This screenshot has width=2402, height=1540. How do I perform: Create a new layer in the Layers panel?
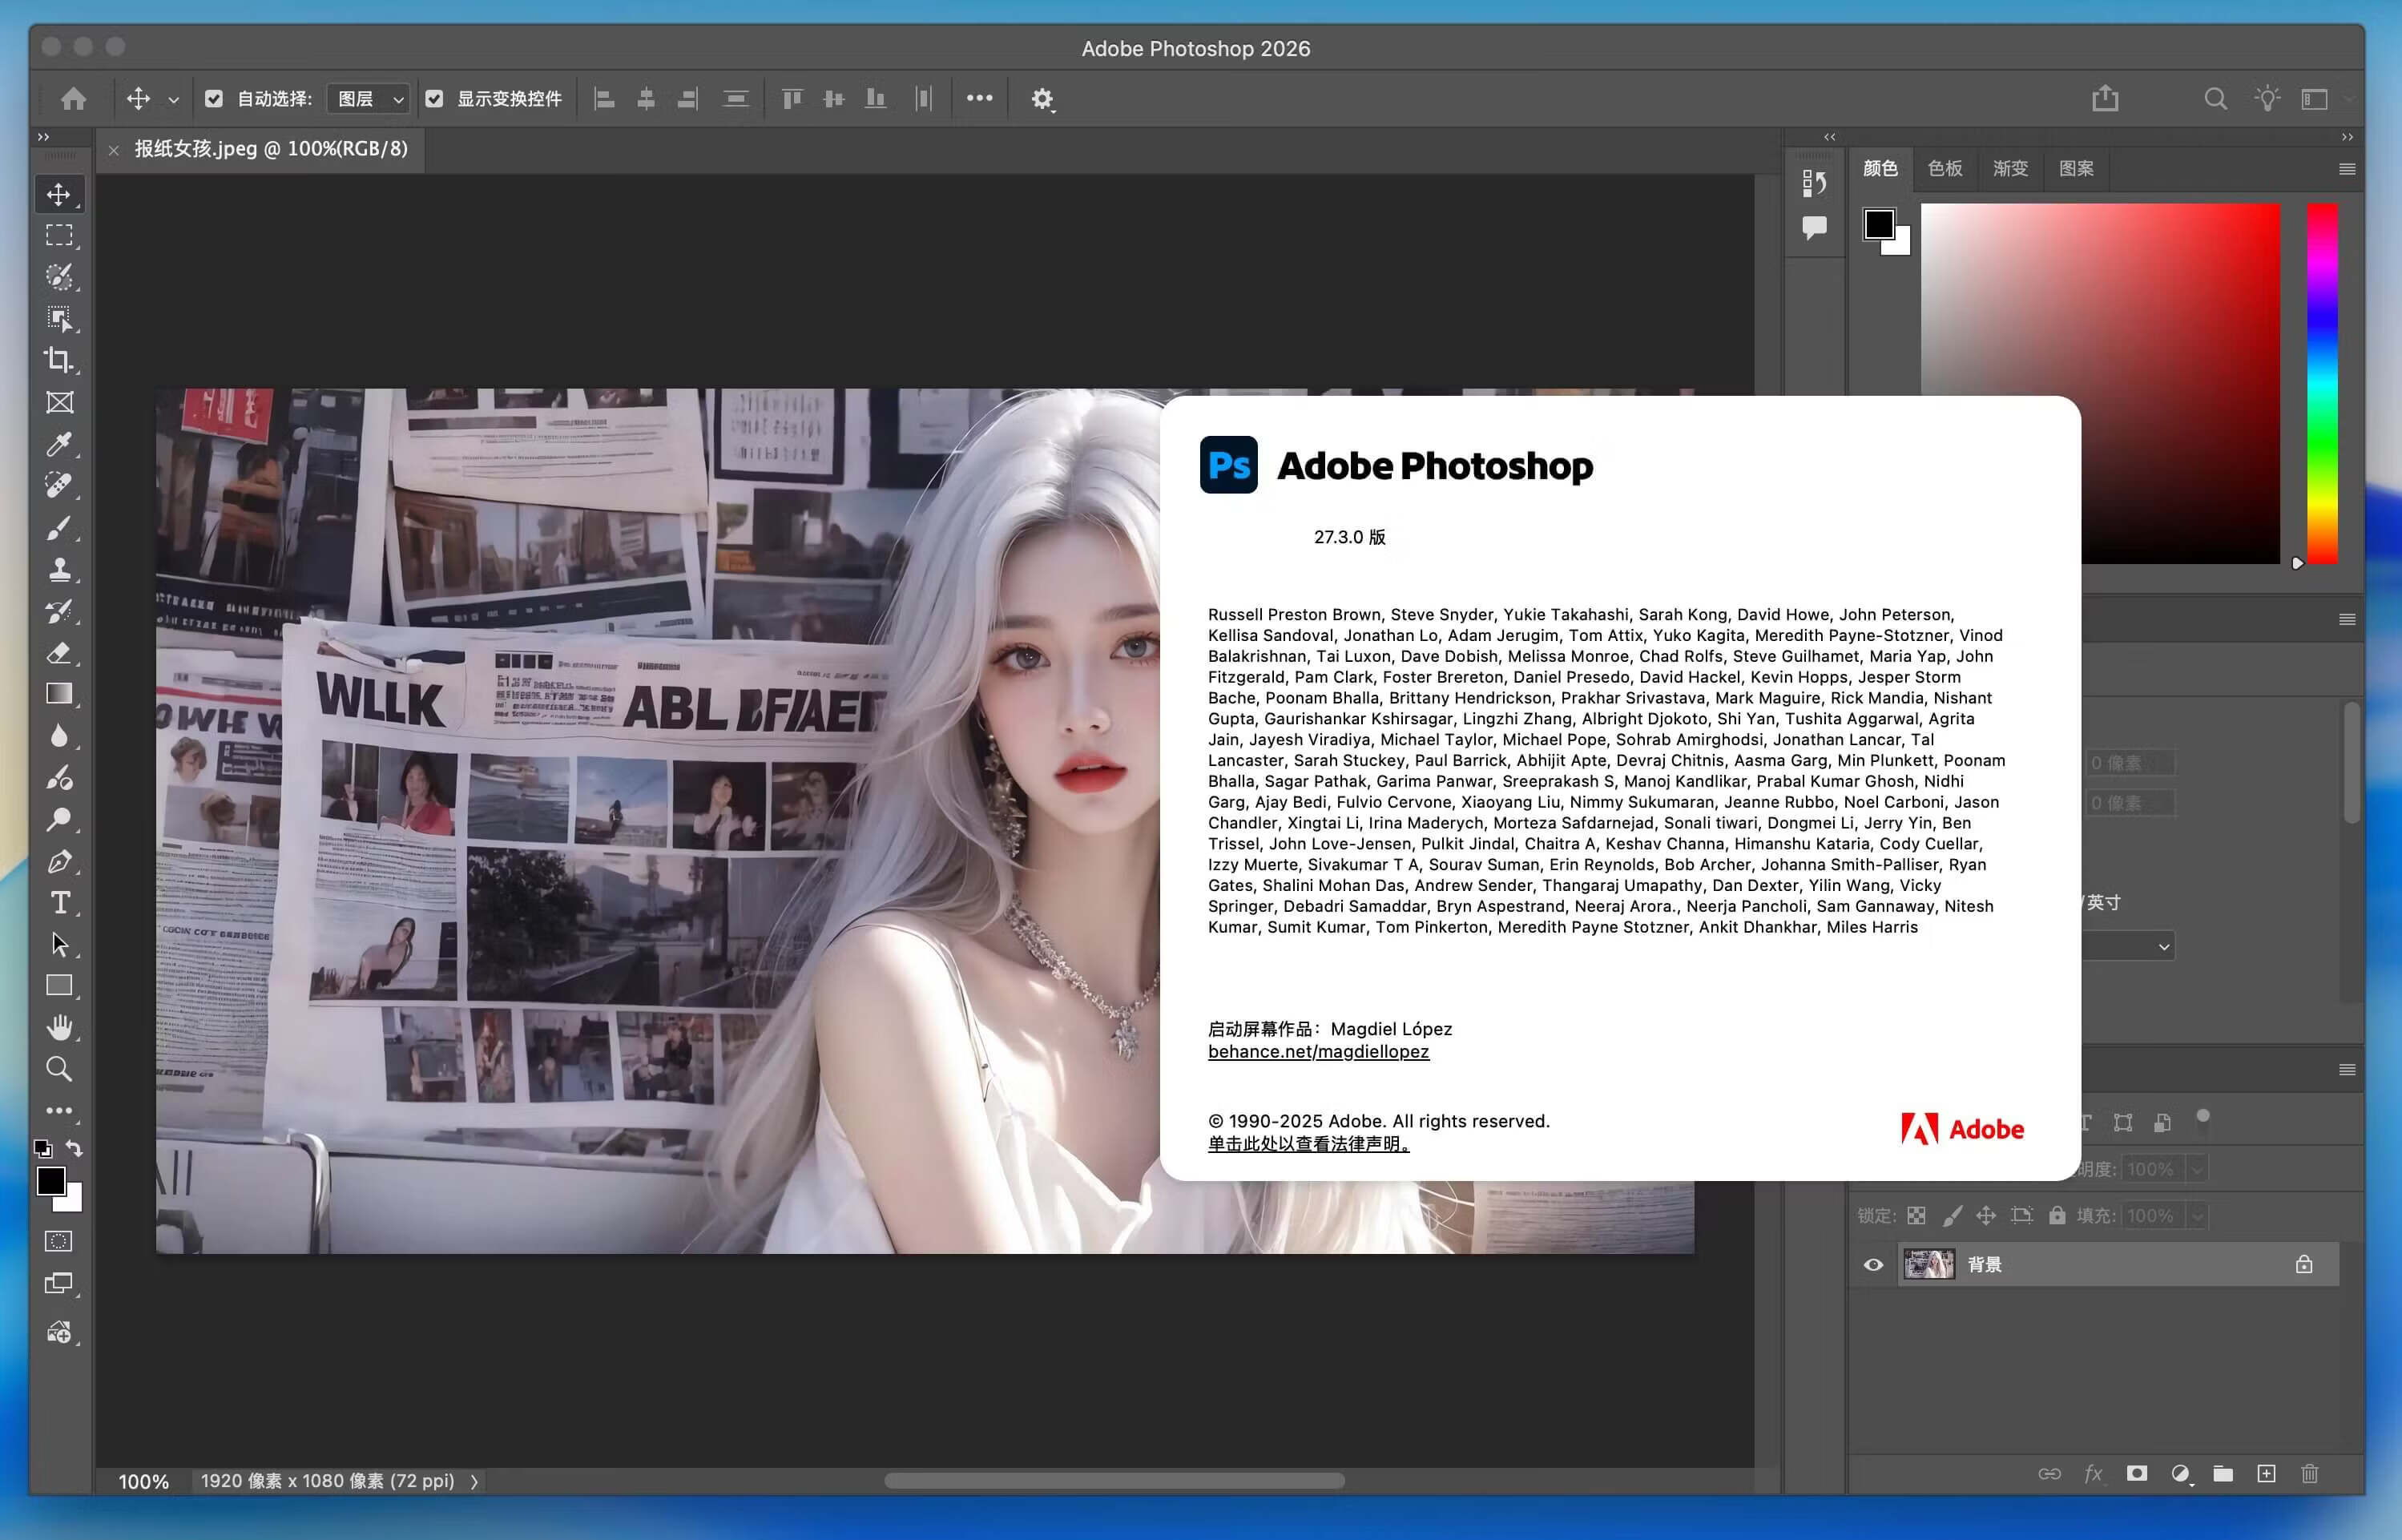(2266, 1473)
